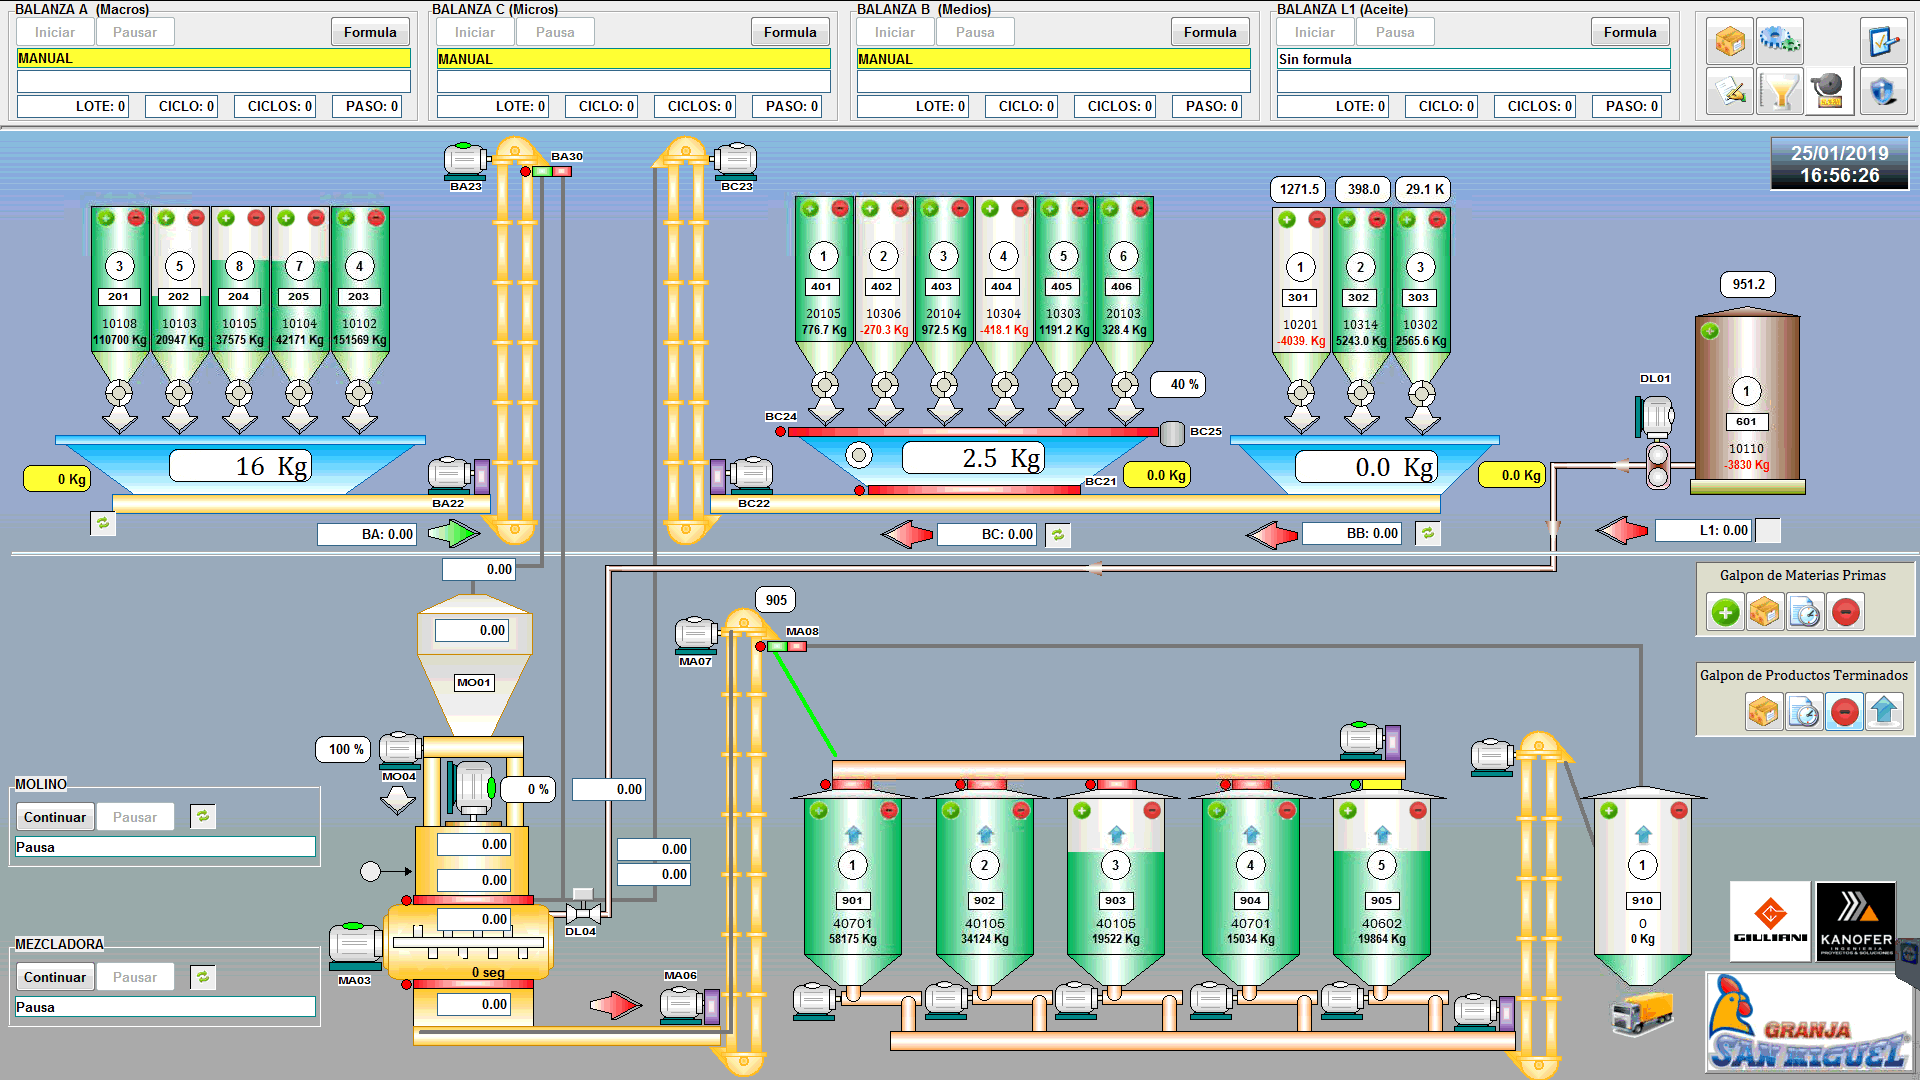Image resolution: width=1920 pixels, height=1080 pixels.
Task: Open Formula for Balanza A Macros
Action: 370,32
